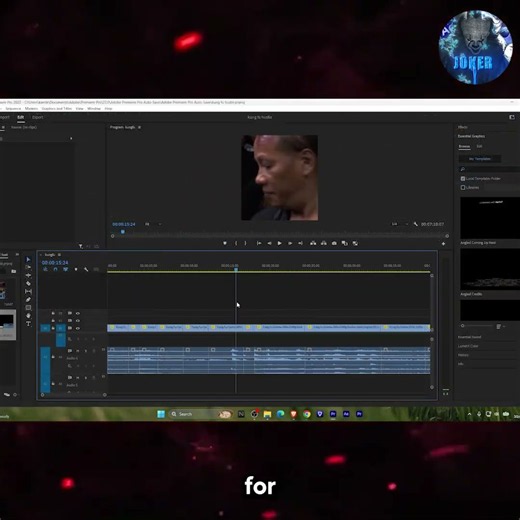Switch to the Import workspace tab

(x=5, y=117)
